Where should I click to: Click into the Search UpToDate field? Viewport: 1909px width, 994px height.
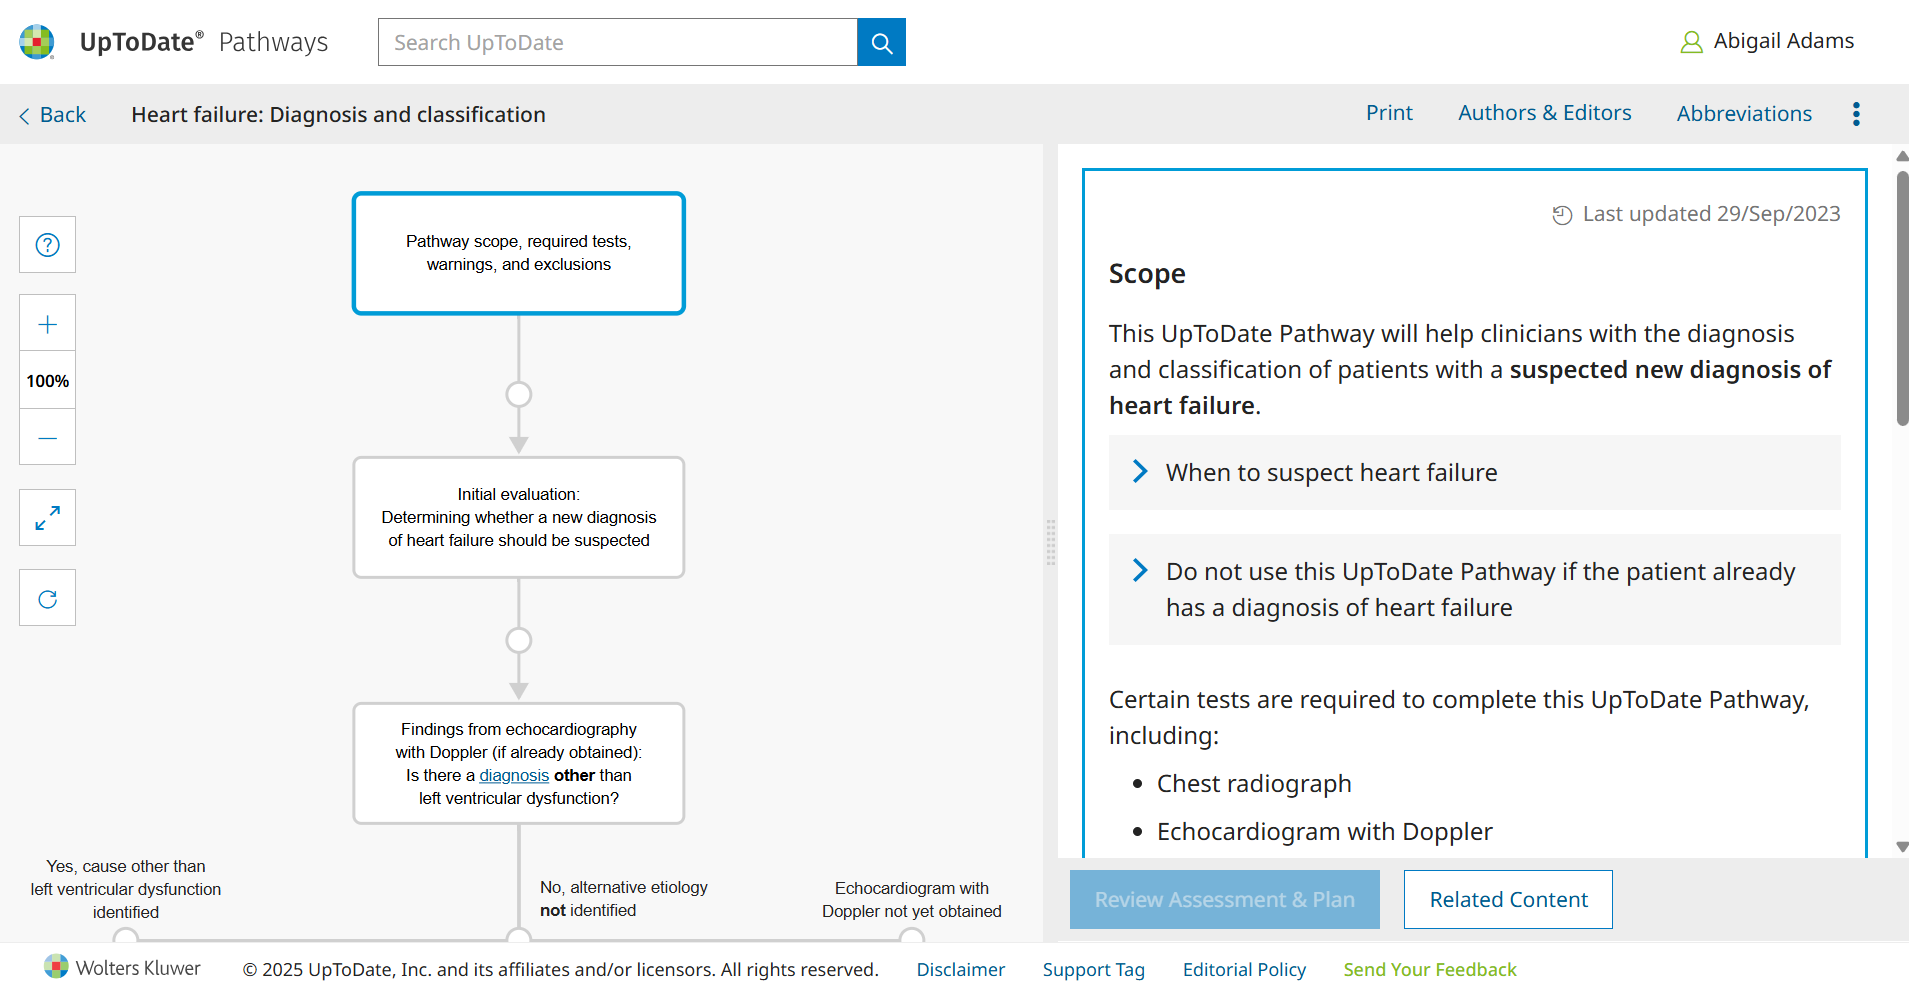(617, 43)
